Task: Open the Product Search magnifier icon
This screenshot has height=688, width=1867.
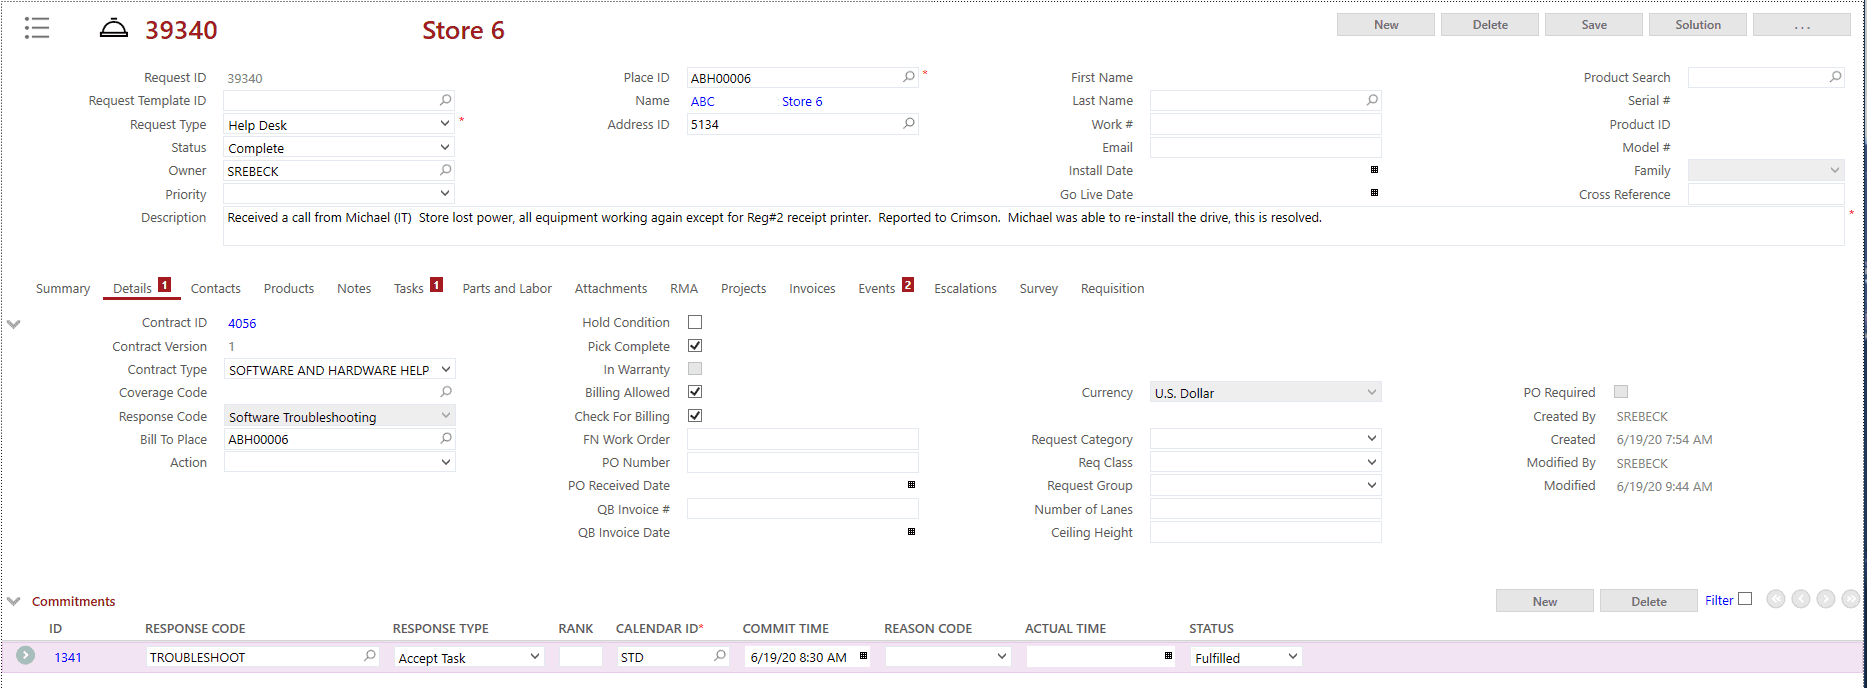Action: tap(1835, 77)
